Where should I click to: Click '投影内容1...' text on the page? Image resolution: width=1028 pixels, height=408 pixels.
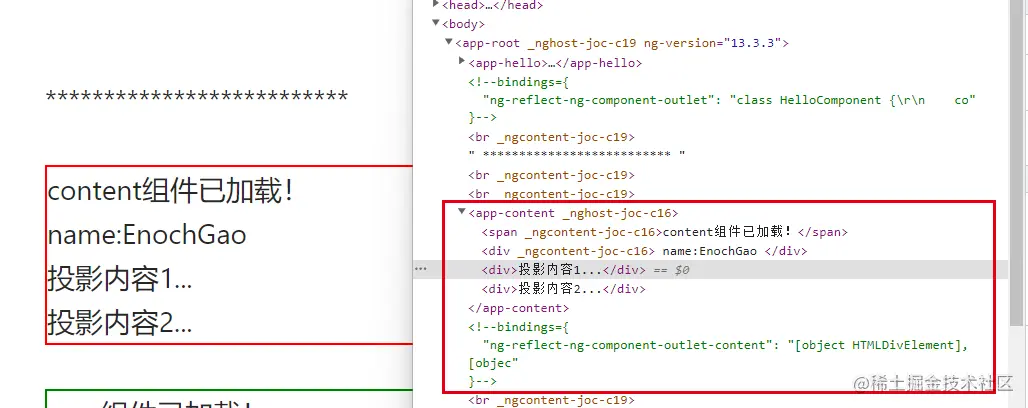pos(119,279)
